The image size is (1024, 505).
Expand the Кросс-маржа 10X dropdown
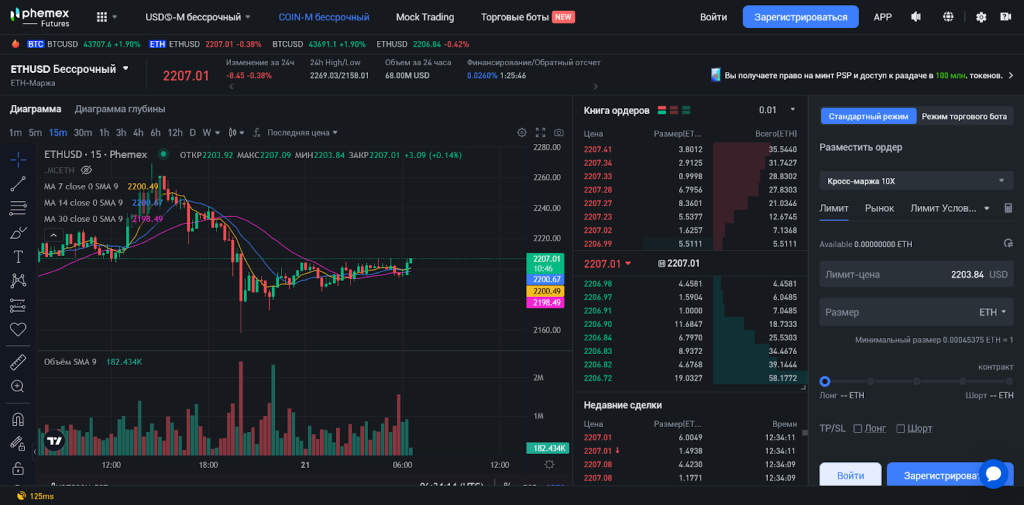[x=915, y=181]
